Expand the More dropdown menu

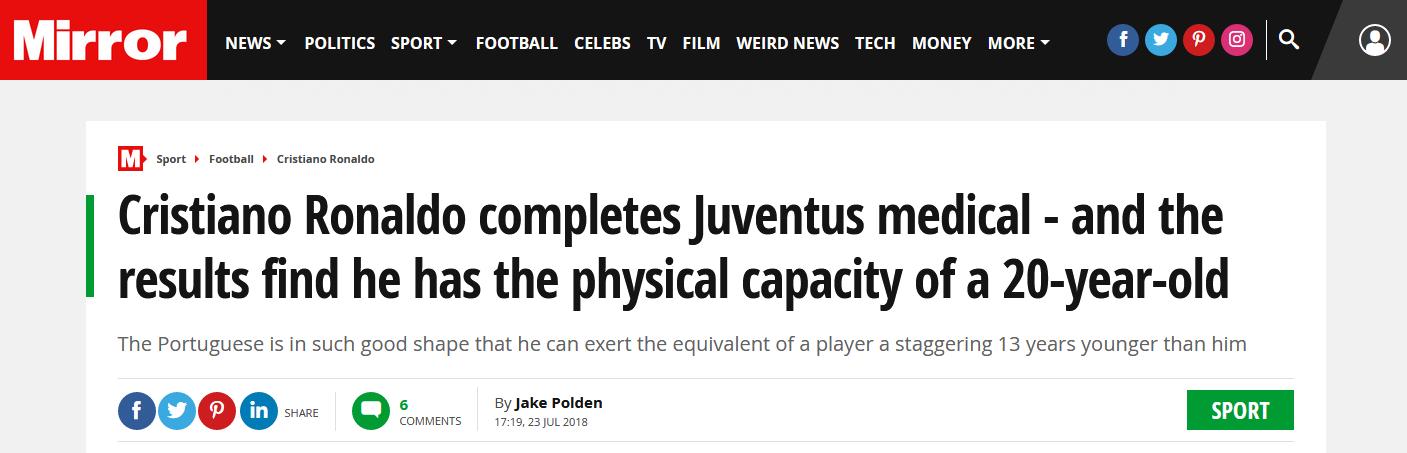(1018, 43)
